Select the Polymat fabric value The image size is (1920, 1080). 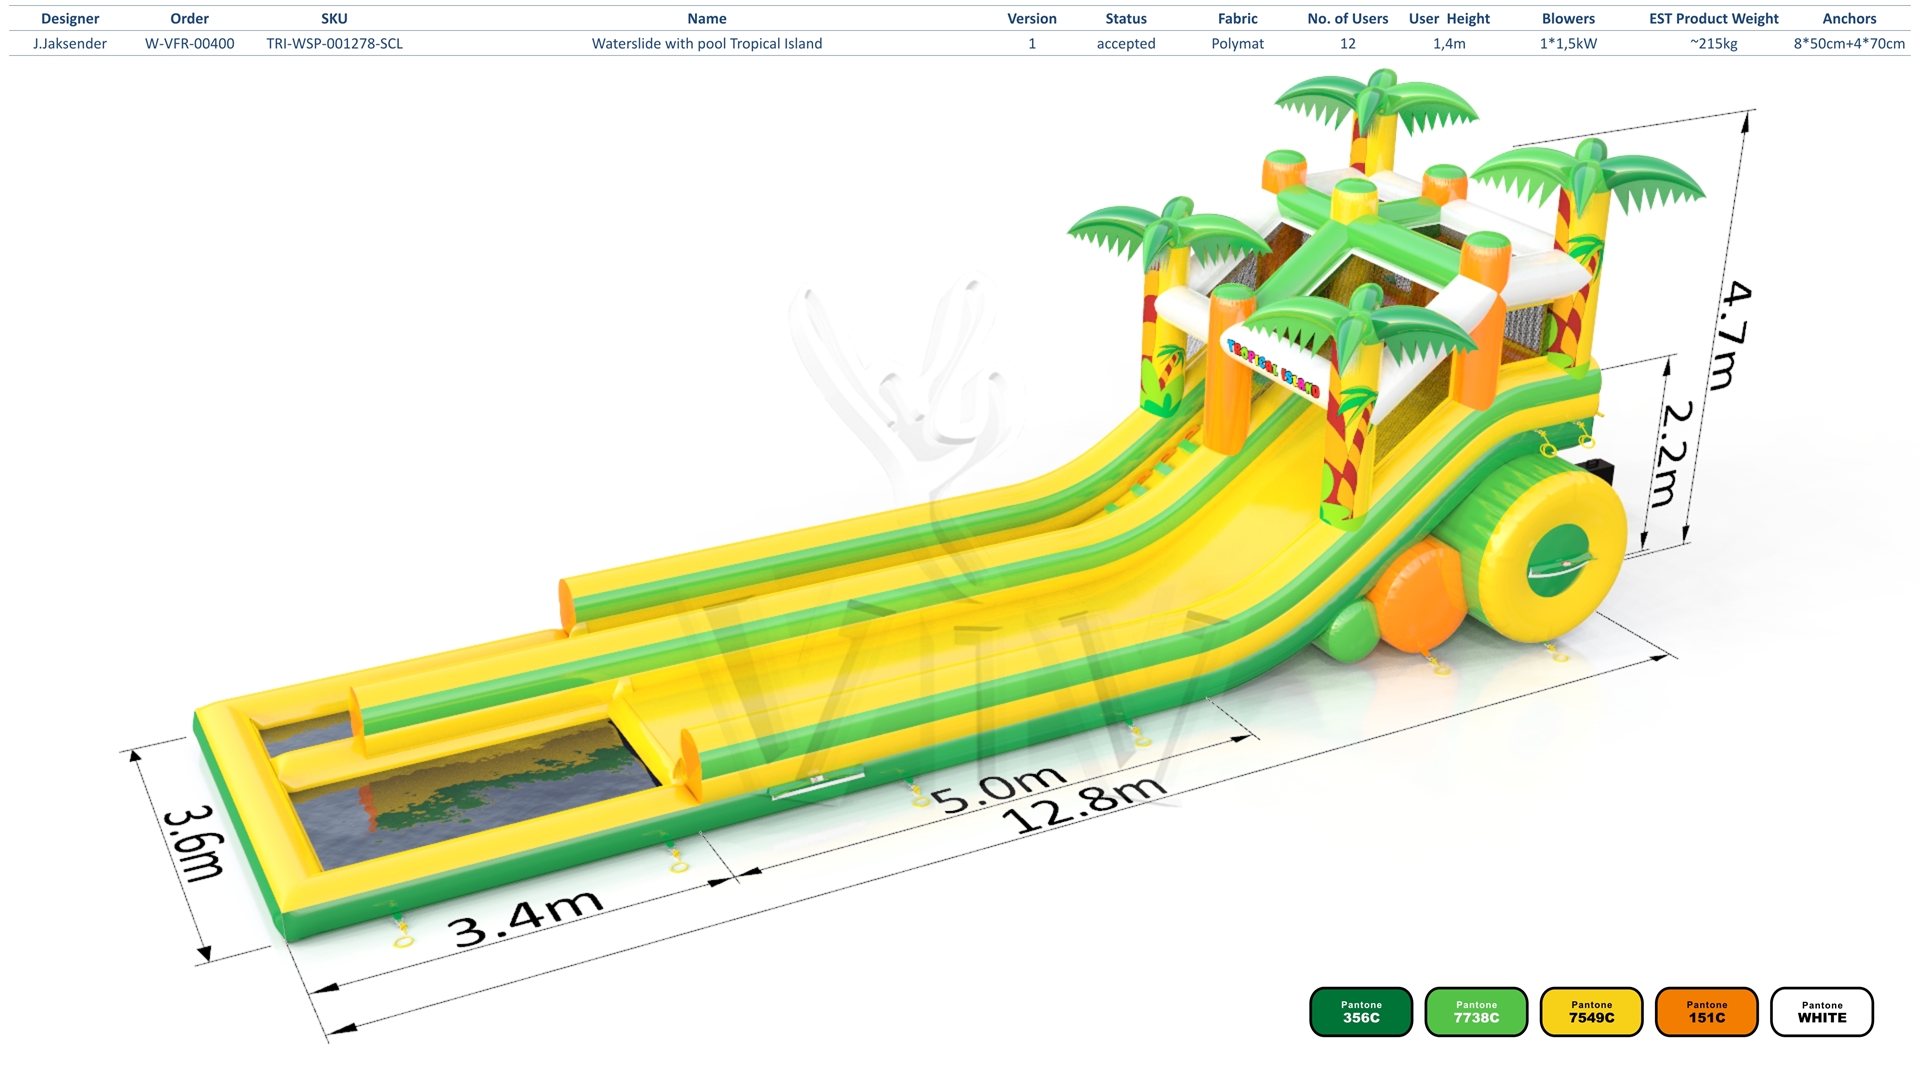point(1238,43)
